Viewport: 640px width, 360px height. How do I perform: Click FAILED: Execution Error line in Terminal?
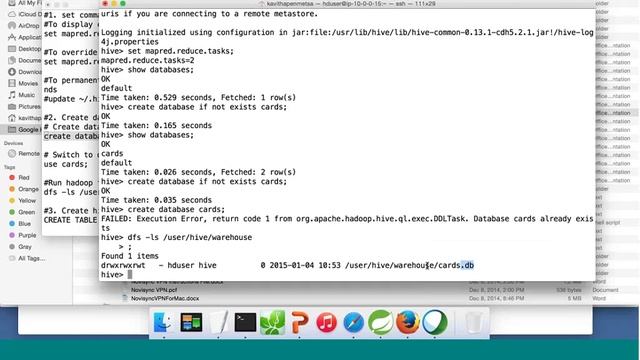point(347,219)
